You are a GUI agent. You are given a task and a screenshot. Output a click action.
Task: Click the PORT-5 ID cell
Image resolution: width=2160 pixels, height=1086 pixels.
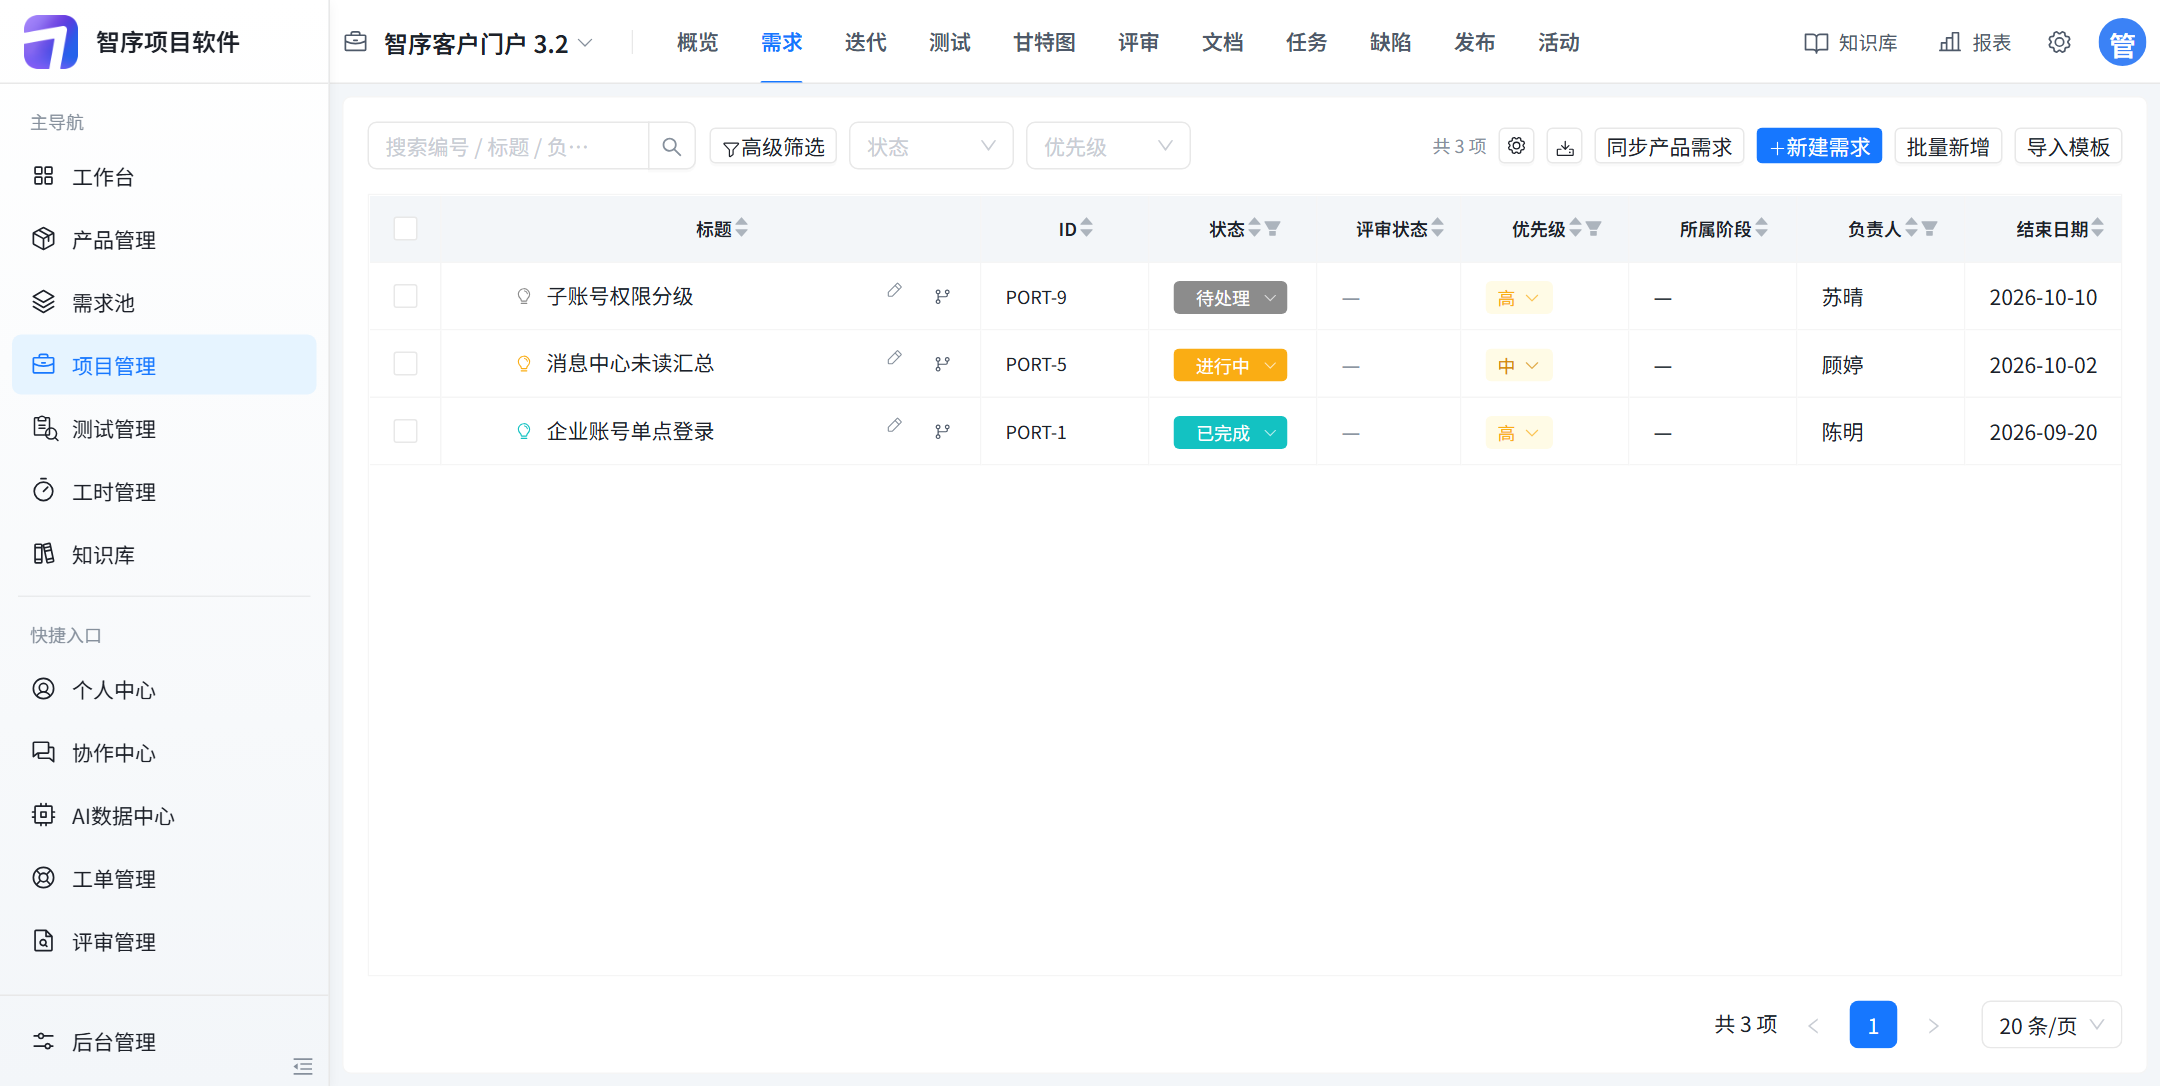[1036, 364]
